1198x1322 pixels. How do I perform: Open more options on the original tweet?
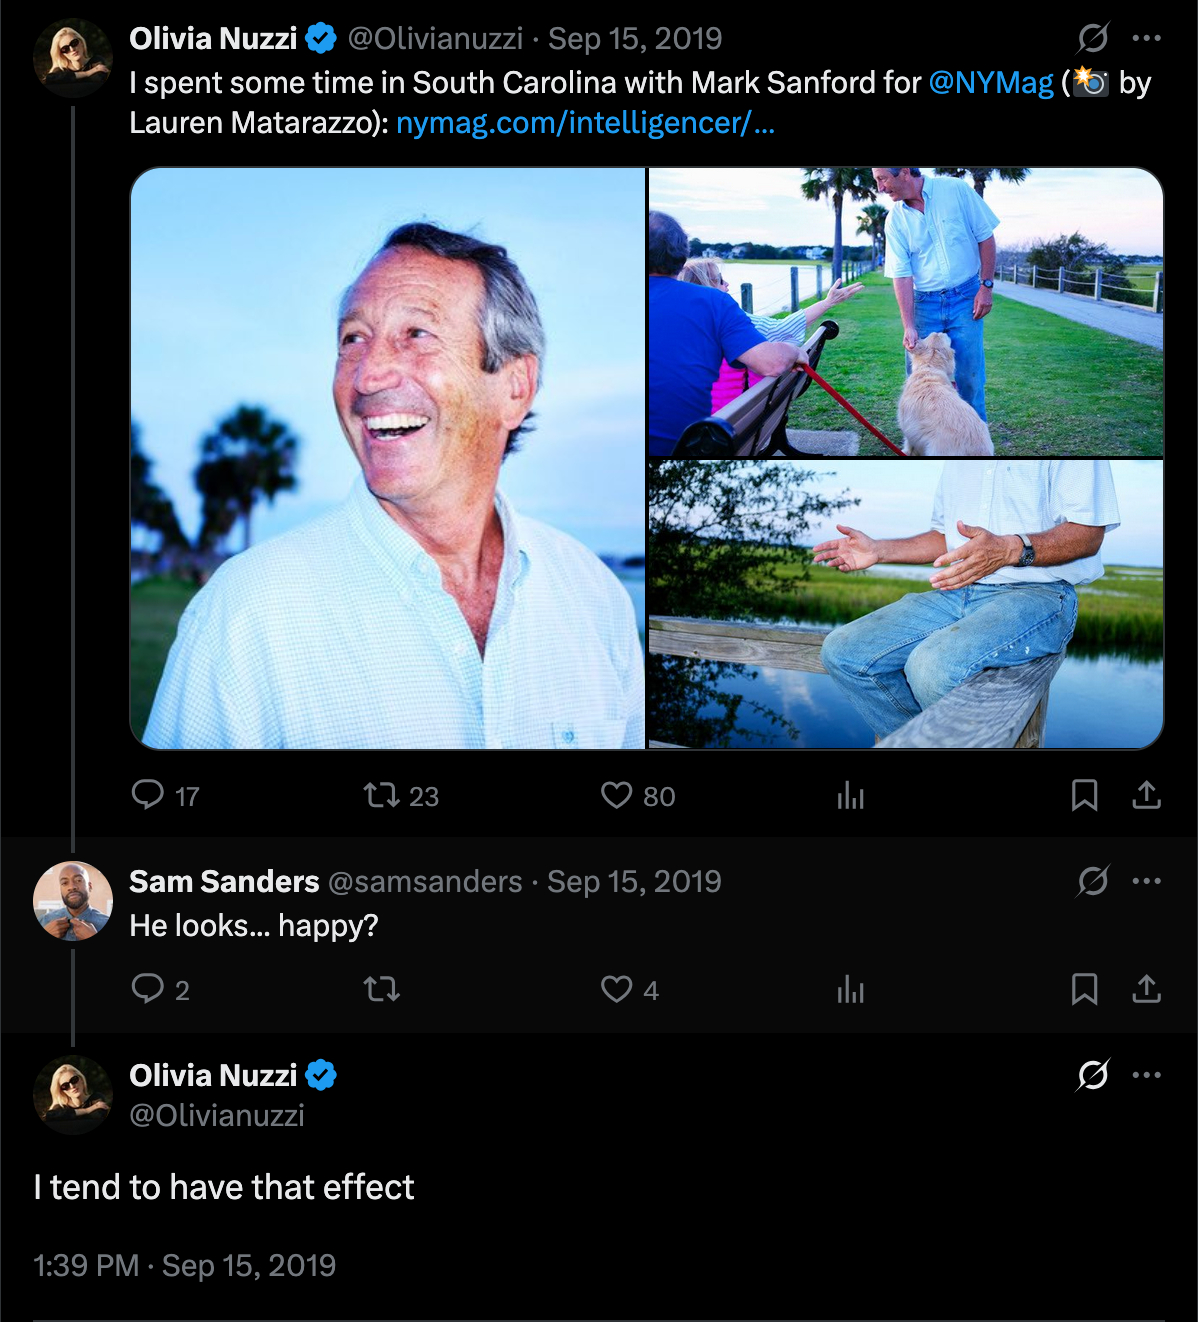tap(1146, 38)
